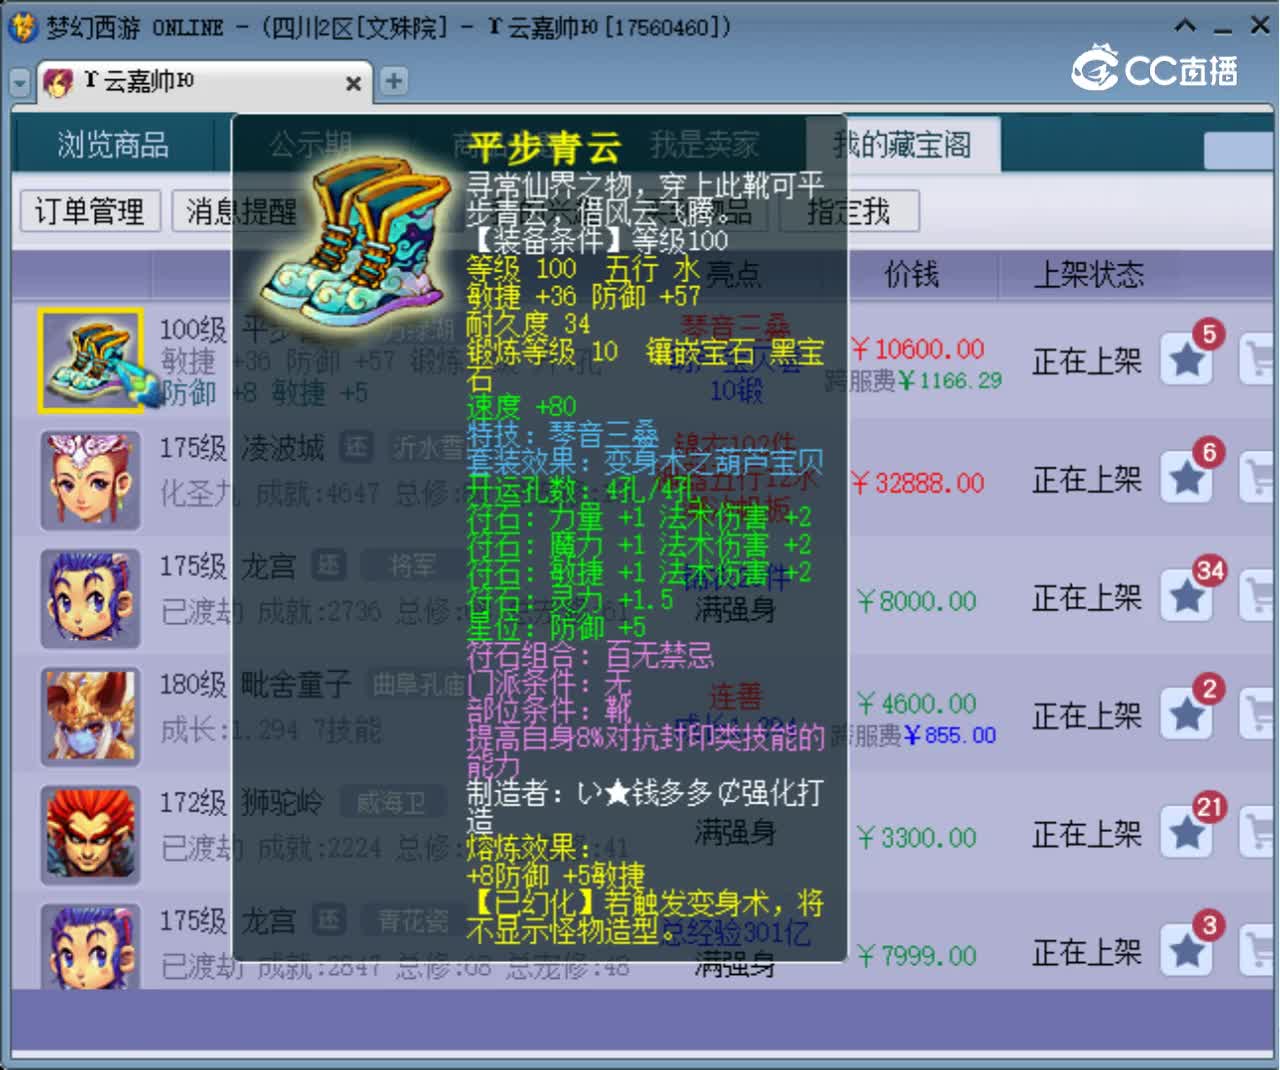Favorite the ¥4600.00 item star

[x=1187, y=715]
